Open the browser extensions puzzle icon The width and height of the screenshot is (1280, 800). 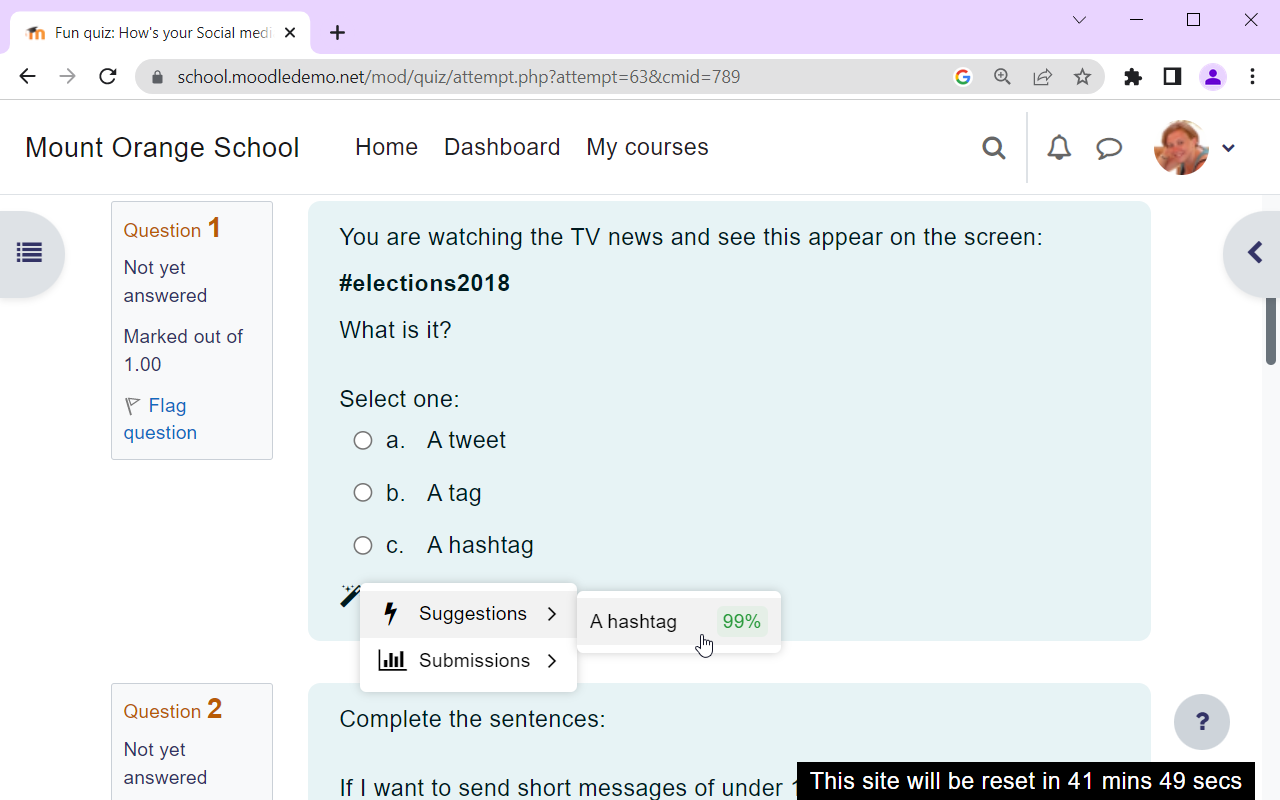1132,77
